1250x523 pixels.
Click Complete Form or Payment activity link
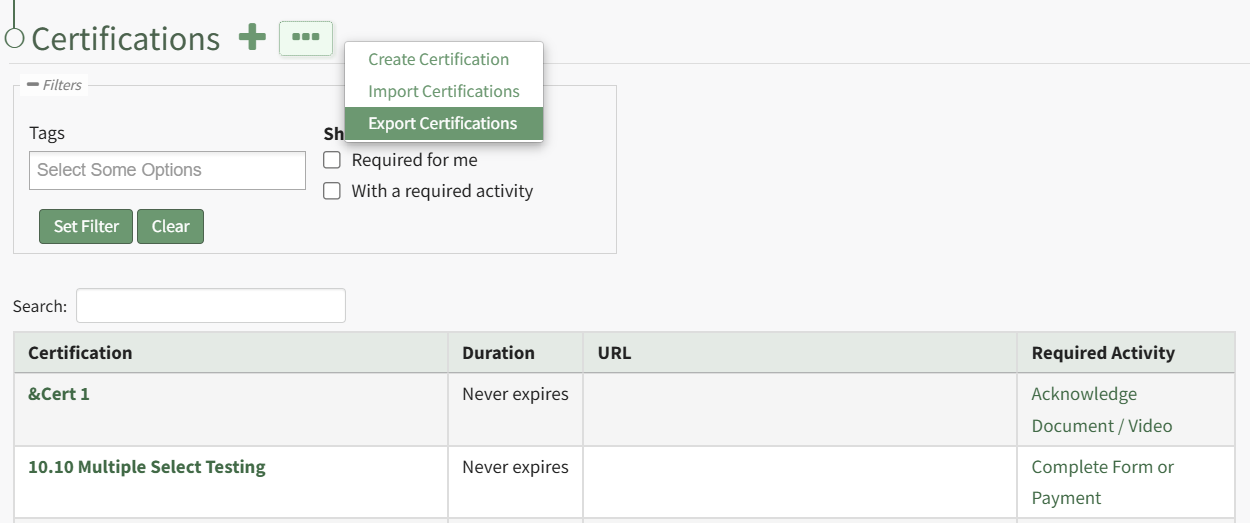pyautogui.click(x=1101, y=482)
